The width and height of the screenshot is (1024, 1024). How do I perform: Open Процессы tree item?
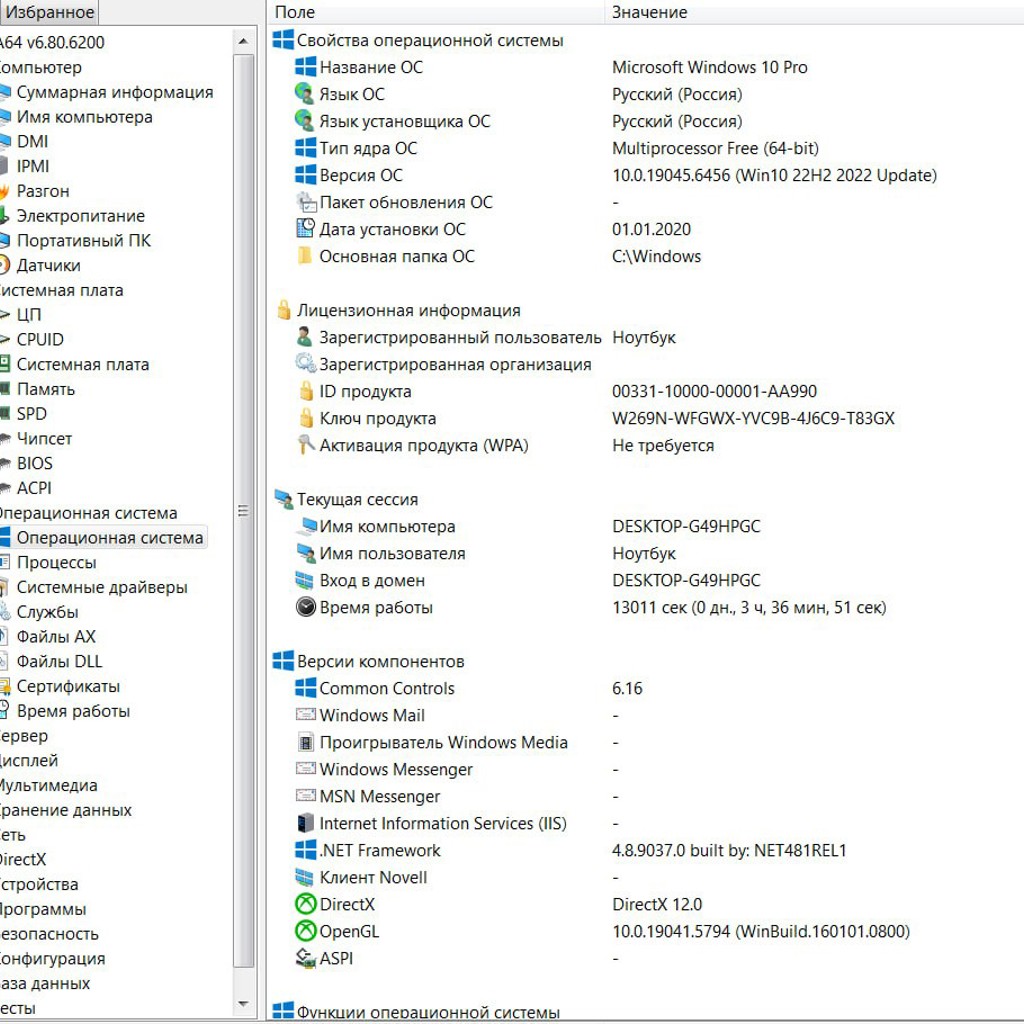56,563
